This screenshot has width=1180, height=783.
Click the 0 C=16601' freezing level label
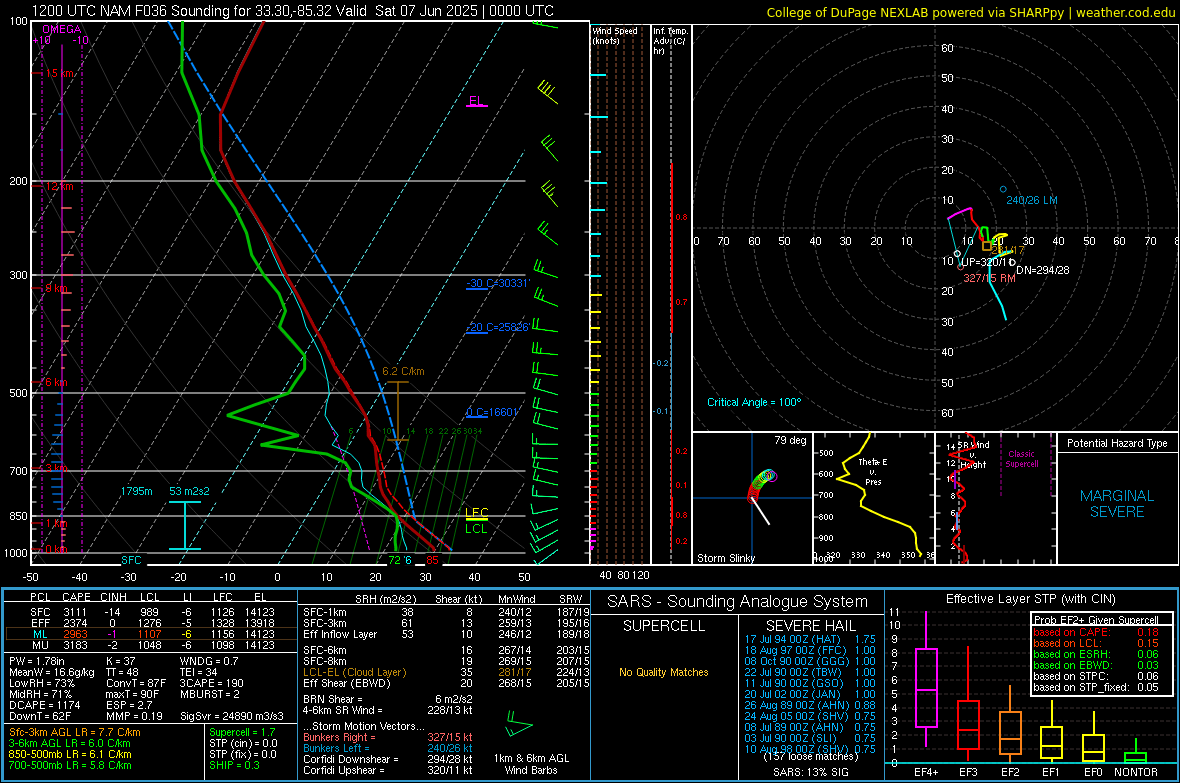[x=492, y=413]
